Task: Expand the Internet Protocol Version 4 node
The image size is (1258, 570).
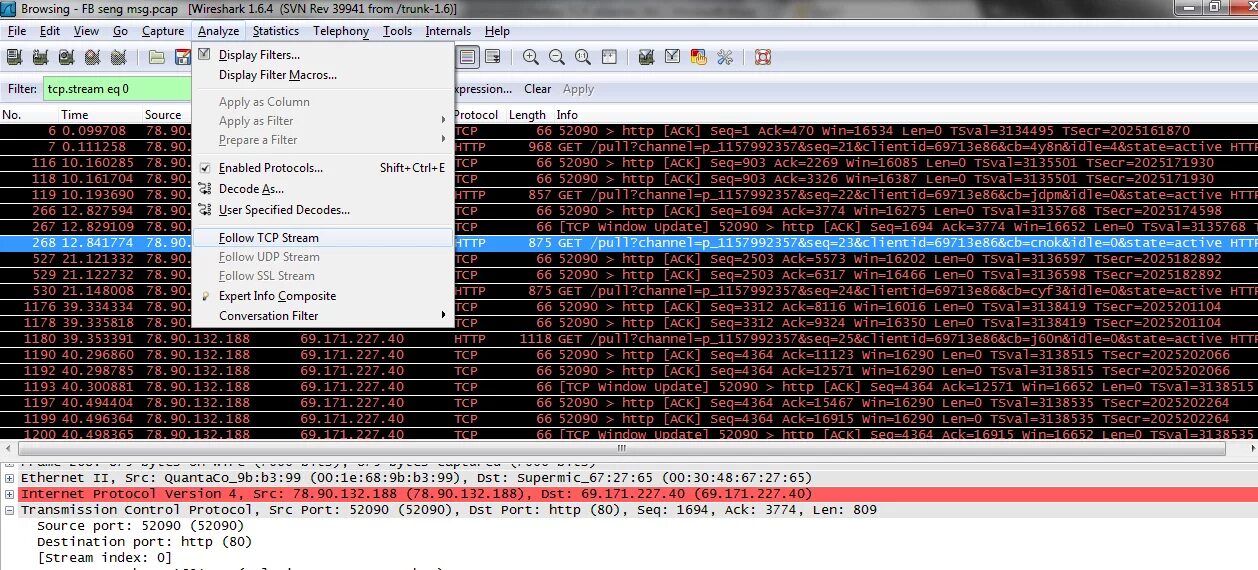Action: click(x=10, y=494)
